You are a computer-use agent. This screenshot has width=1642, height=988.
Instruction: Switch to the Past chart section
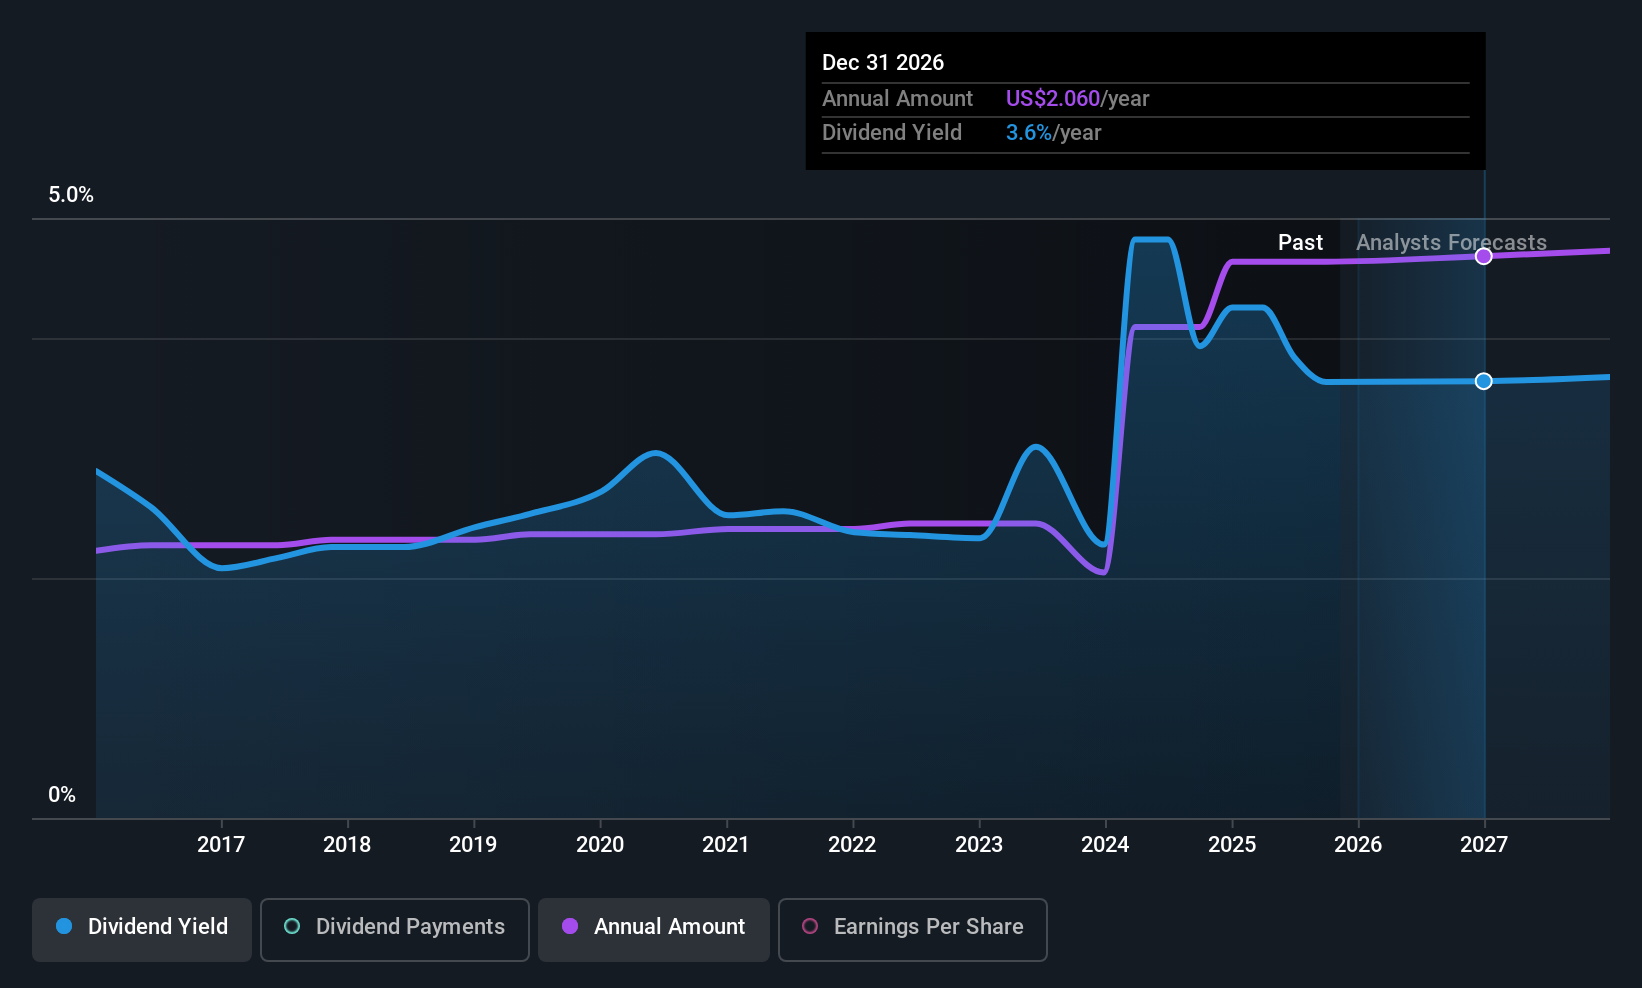point(1300,242)
